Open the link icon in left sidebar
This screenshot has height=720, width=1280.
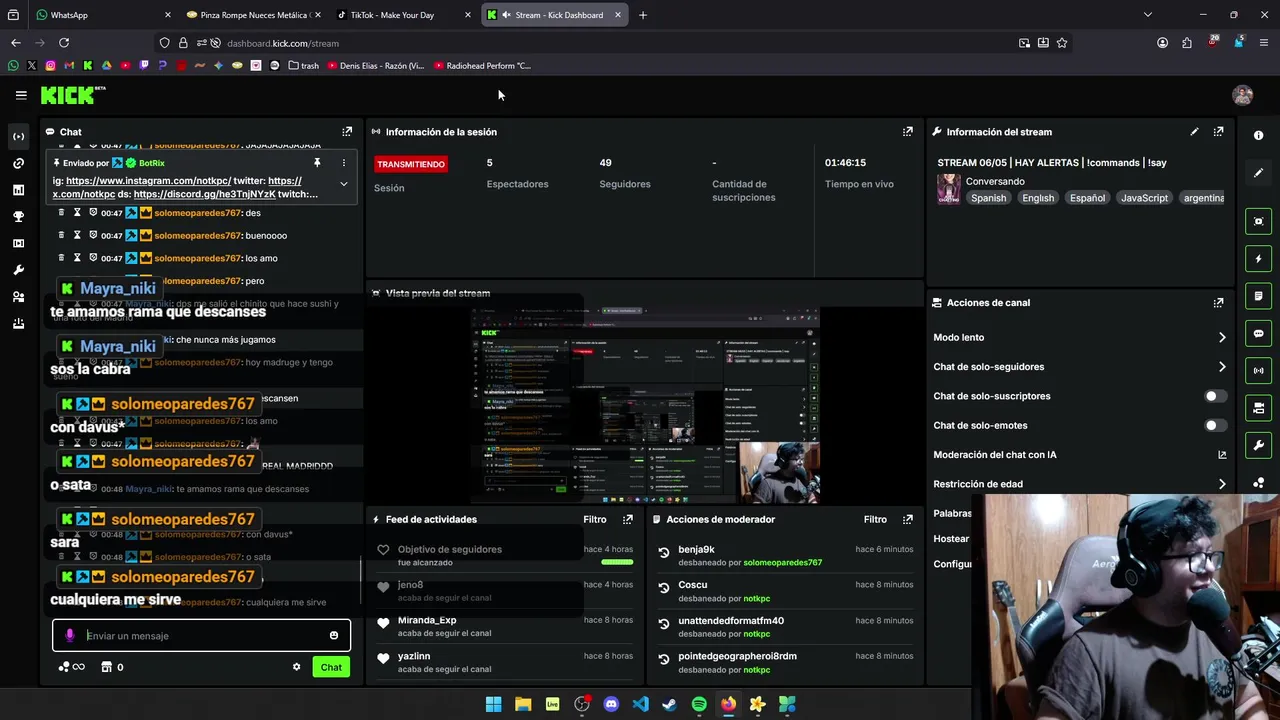tap(18, 163)
